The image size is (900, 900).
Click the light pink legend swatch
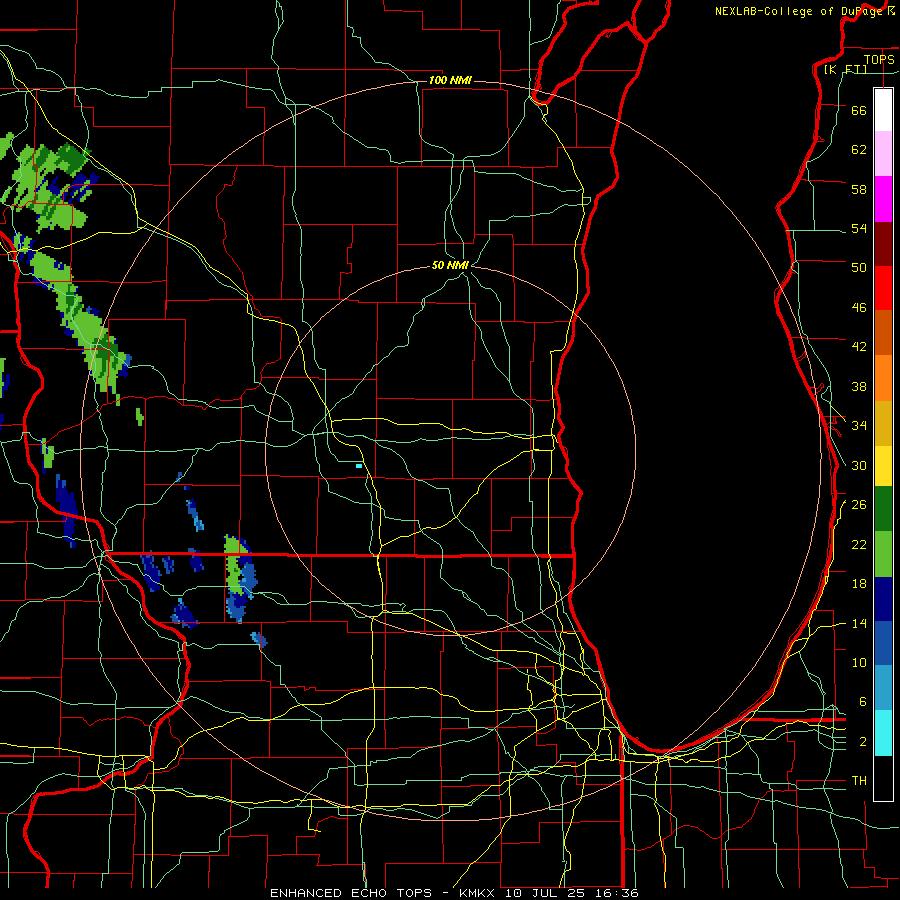(883, 153)
